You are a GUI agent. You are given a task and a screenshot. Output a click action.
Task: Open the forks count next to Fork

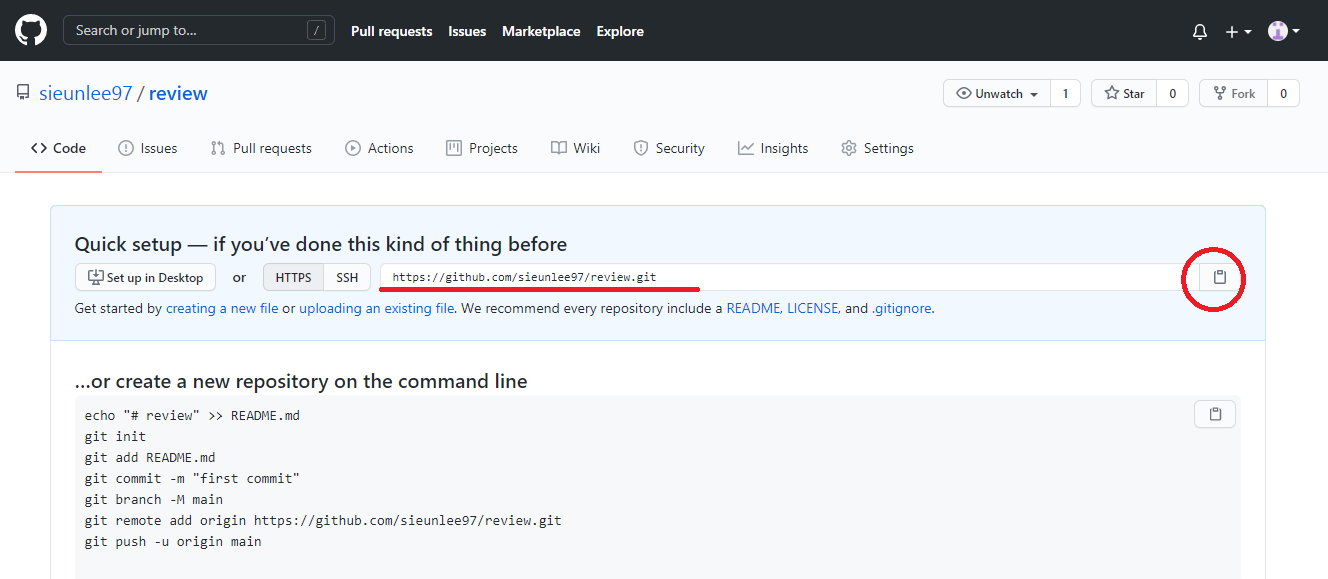tap(1283, 93)
